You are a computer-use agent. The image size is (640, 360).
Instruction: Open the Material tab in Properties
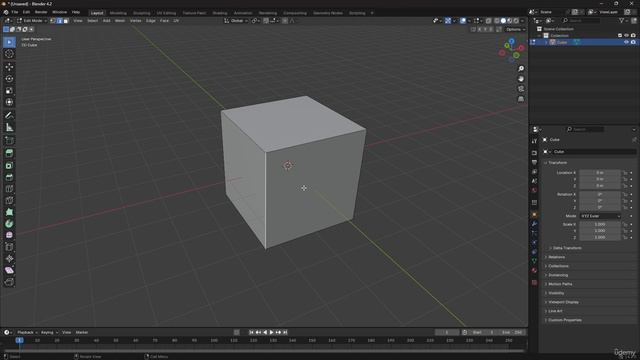click(x=534, y=270)
